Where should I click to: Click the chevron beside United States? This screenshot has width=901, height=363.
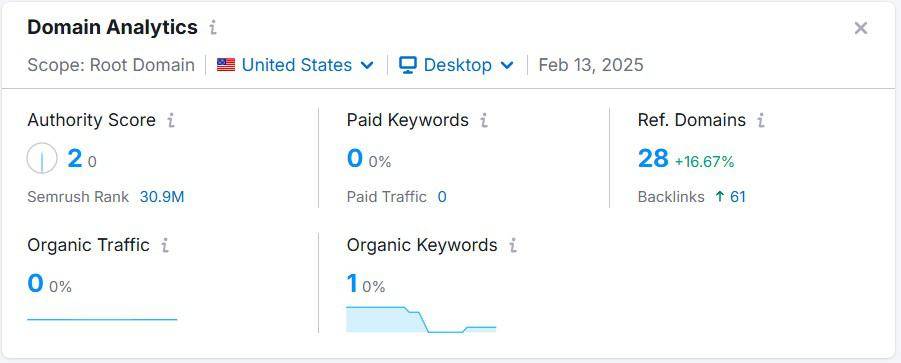point(367,66)
